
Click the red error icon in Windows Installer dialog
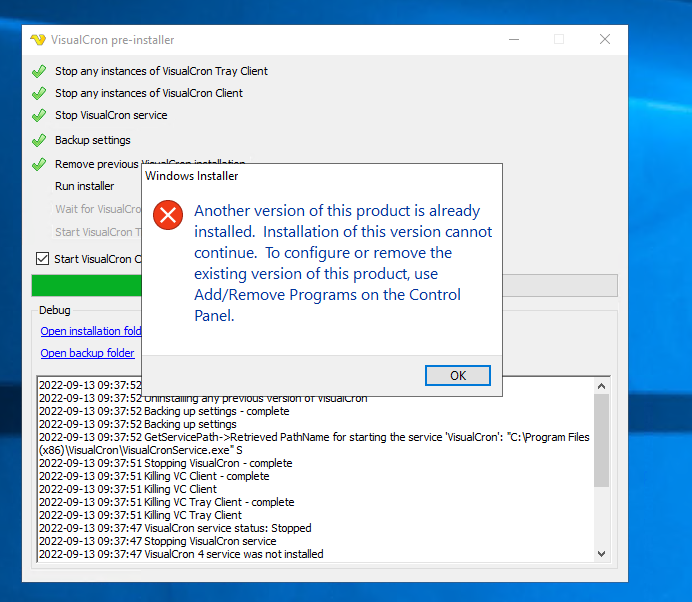click(x=168, y=215)
